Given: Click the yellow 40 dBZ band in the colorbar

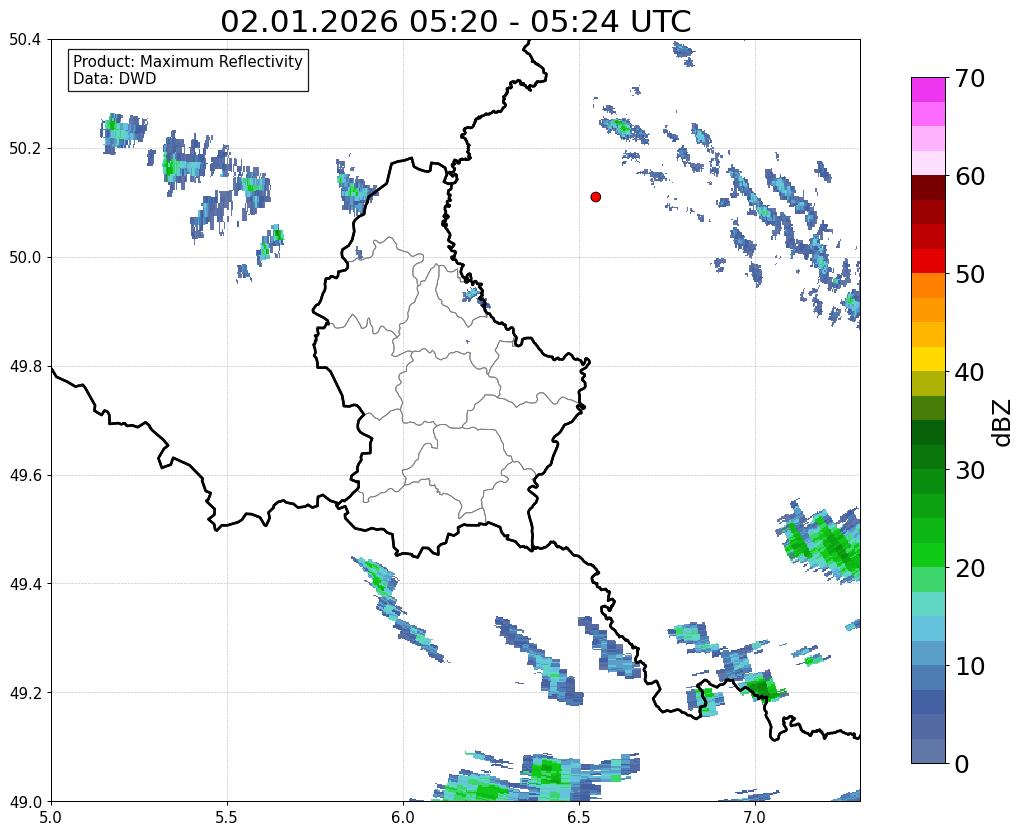Looking at the screenshot, I should 928,359.
